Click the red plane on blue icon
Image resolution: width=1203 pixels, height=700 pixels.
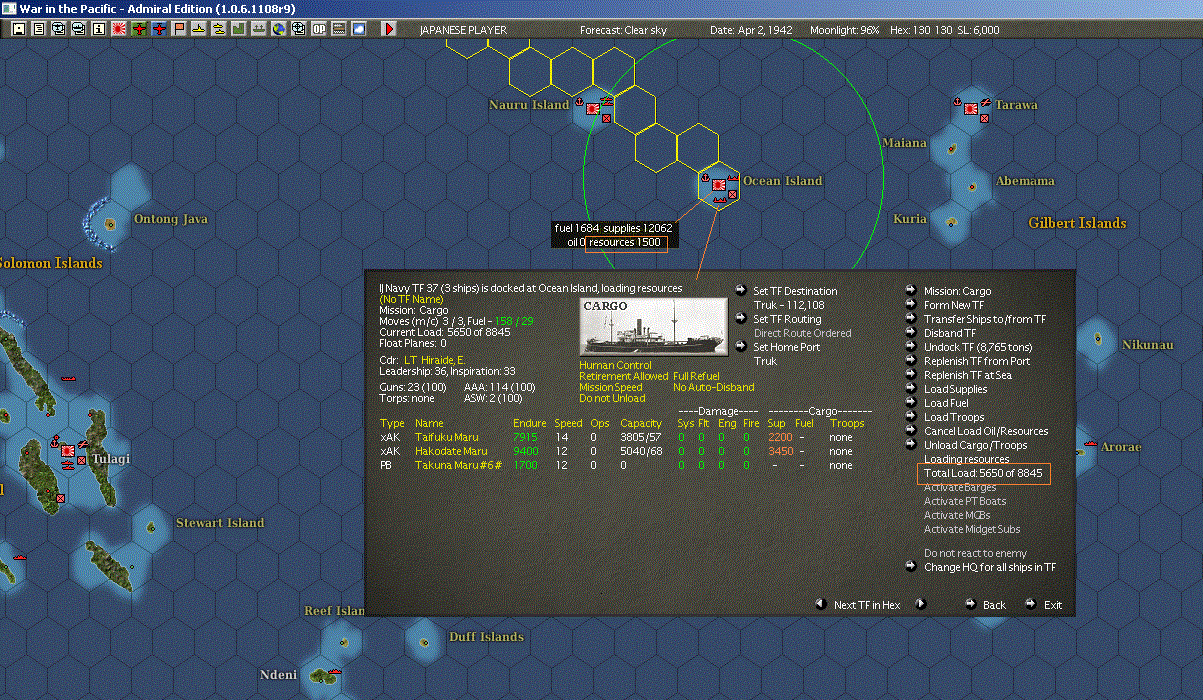[x=159, y=29]
